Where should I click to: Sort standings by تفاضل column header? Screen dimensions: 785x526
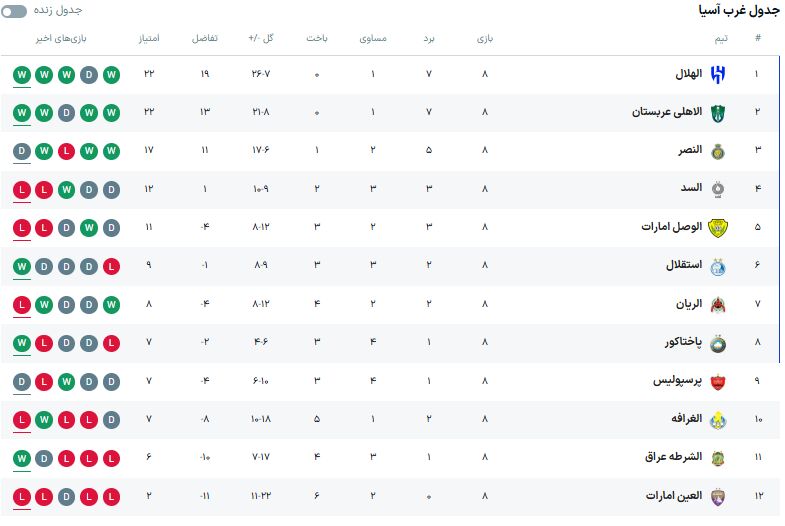(x=205, y=38)
